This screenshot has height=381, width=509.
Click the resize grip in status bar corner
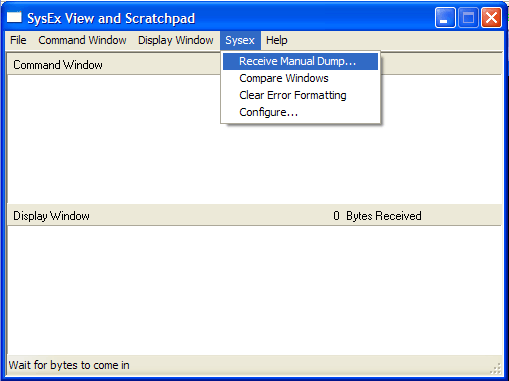[496, 369]
